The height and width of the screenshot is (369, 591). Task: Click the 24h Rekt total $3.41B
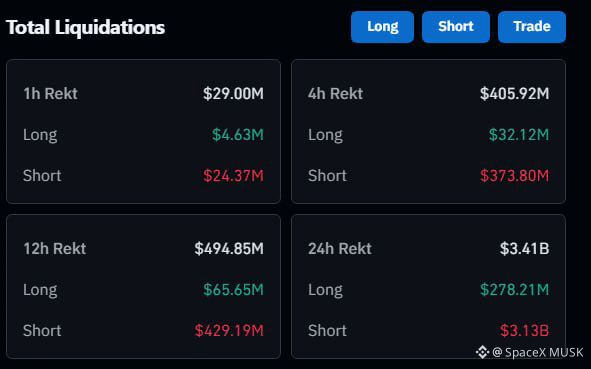[x=525, y=248]
